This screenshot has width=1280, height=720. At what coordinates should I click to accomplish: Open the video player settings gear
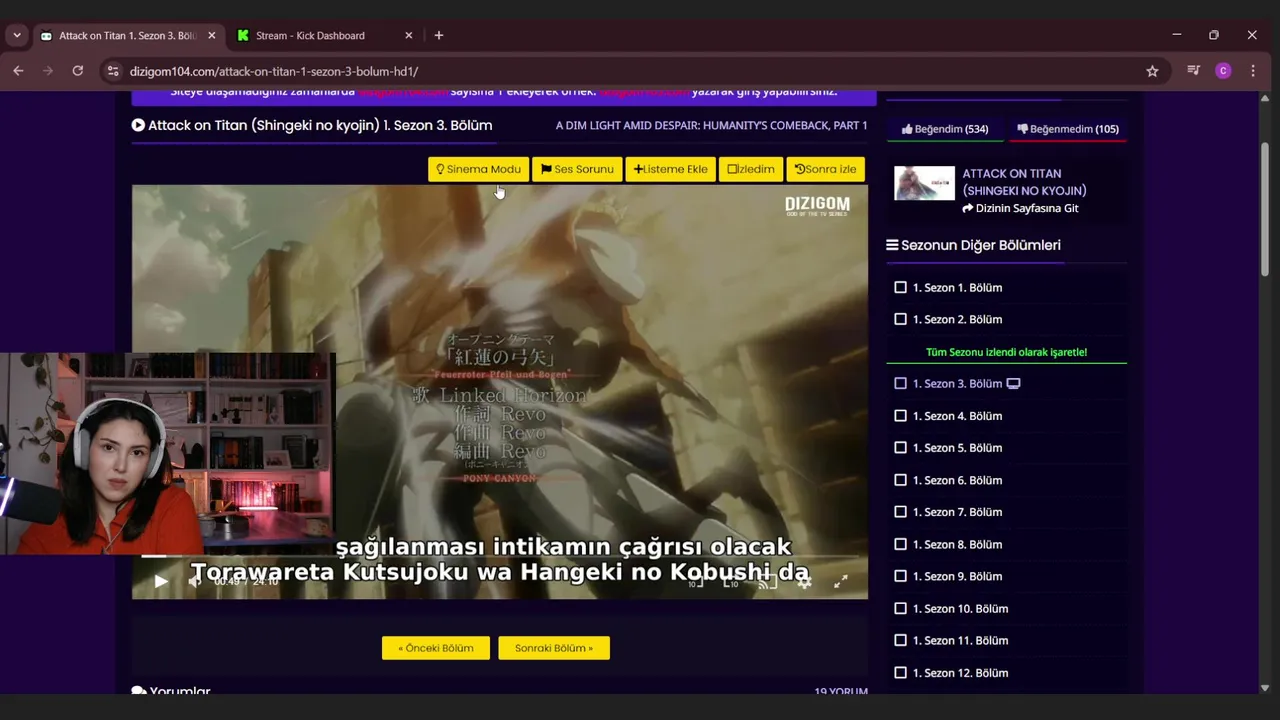point(803,581)
